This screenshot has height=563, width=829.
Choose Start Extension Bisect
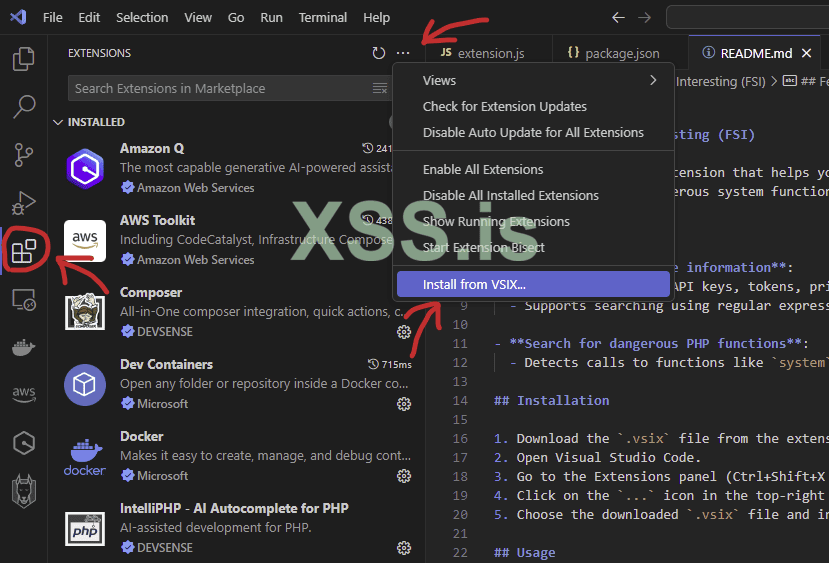[x=533, y=247]
